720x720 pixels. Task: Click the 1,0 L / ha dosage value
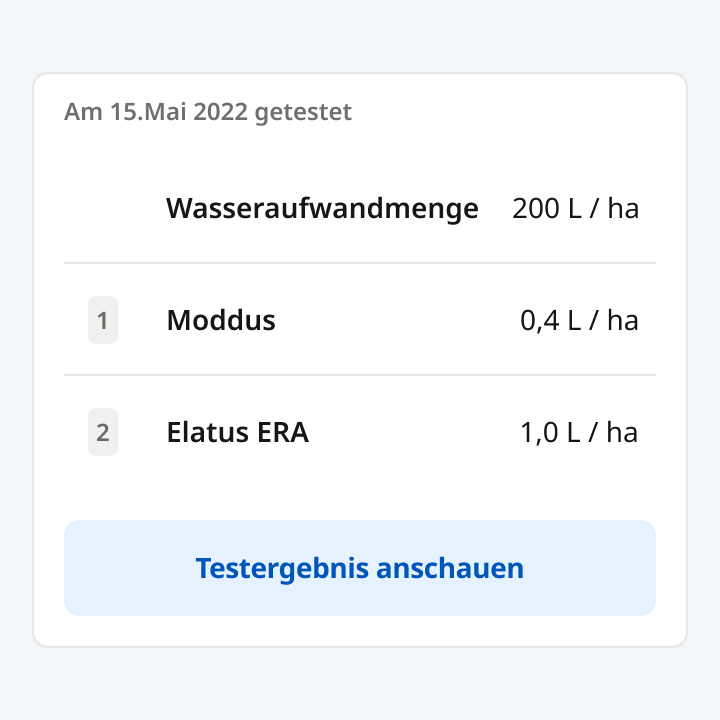(x=579, y=433)
